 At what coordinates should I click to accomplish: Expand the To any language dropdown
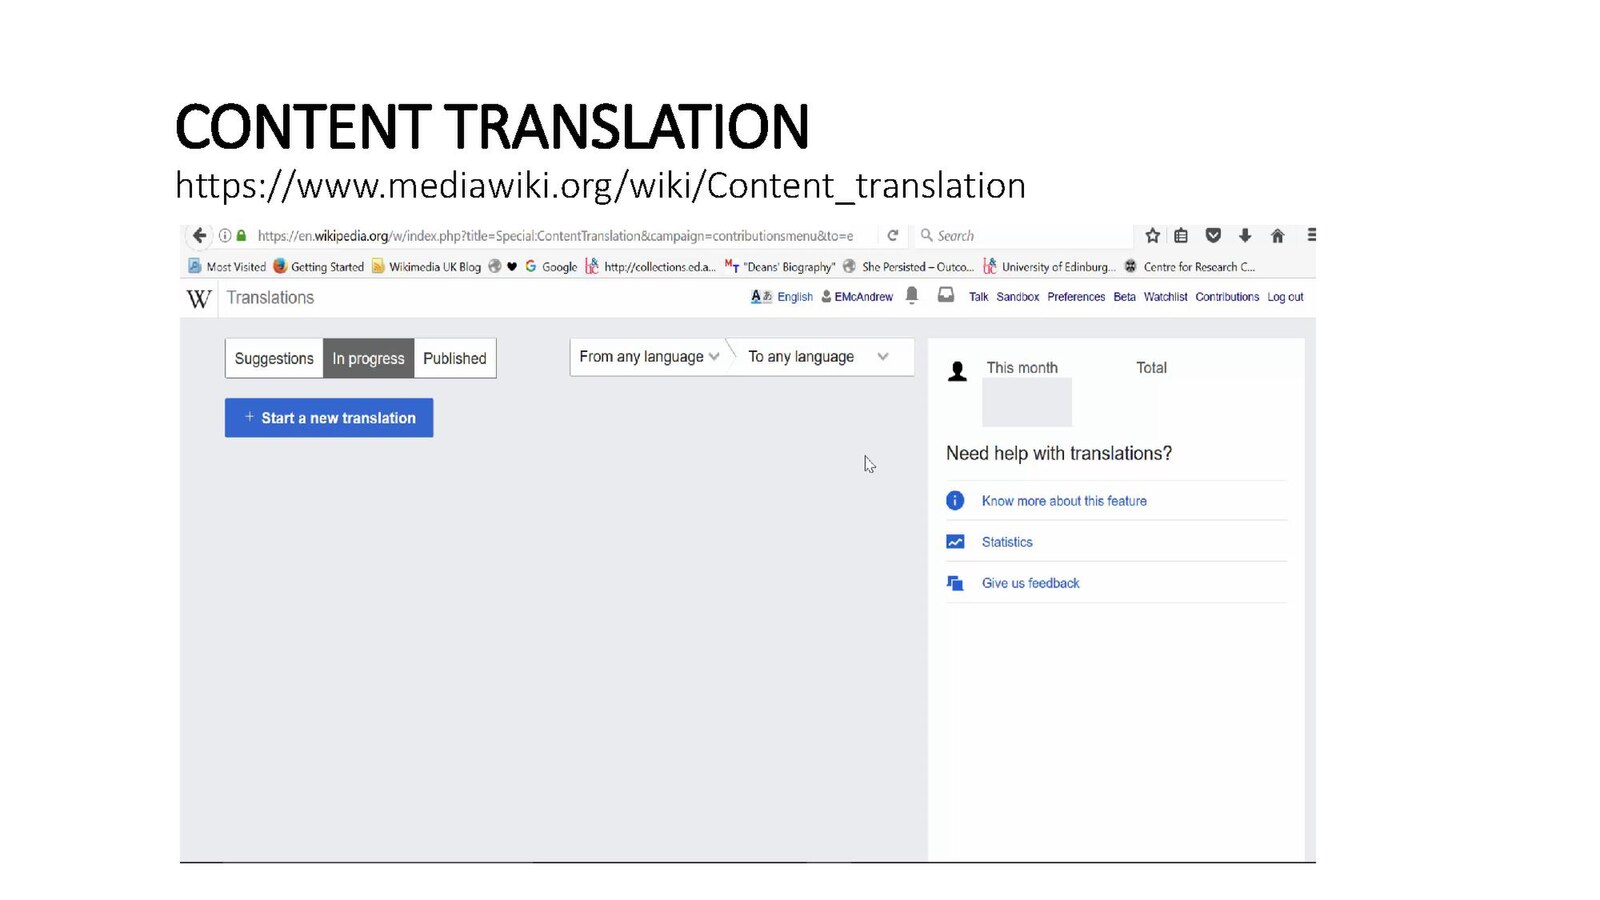pyautogui.click(x=819, y=357)
